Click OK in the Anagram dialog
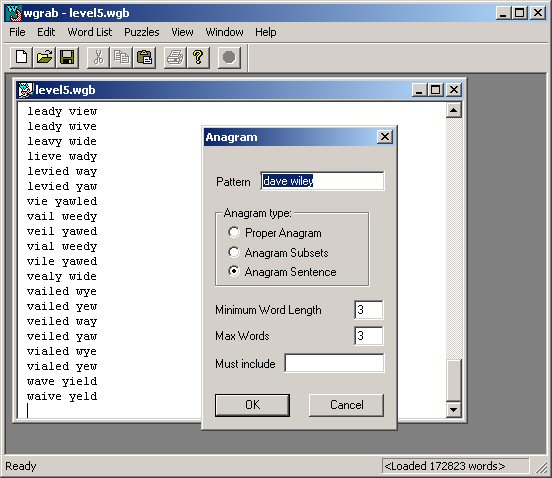552x478 pixels. coord(252,405)
